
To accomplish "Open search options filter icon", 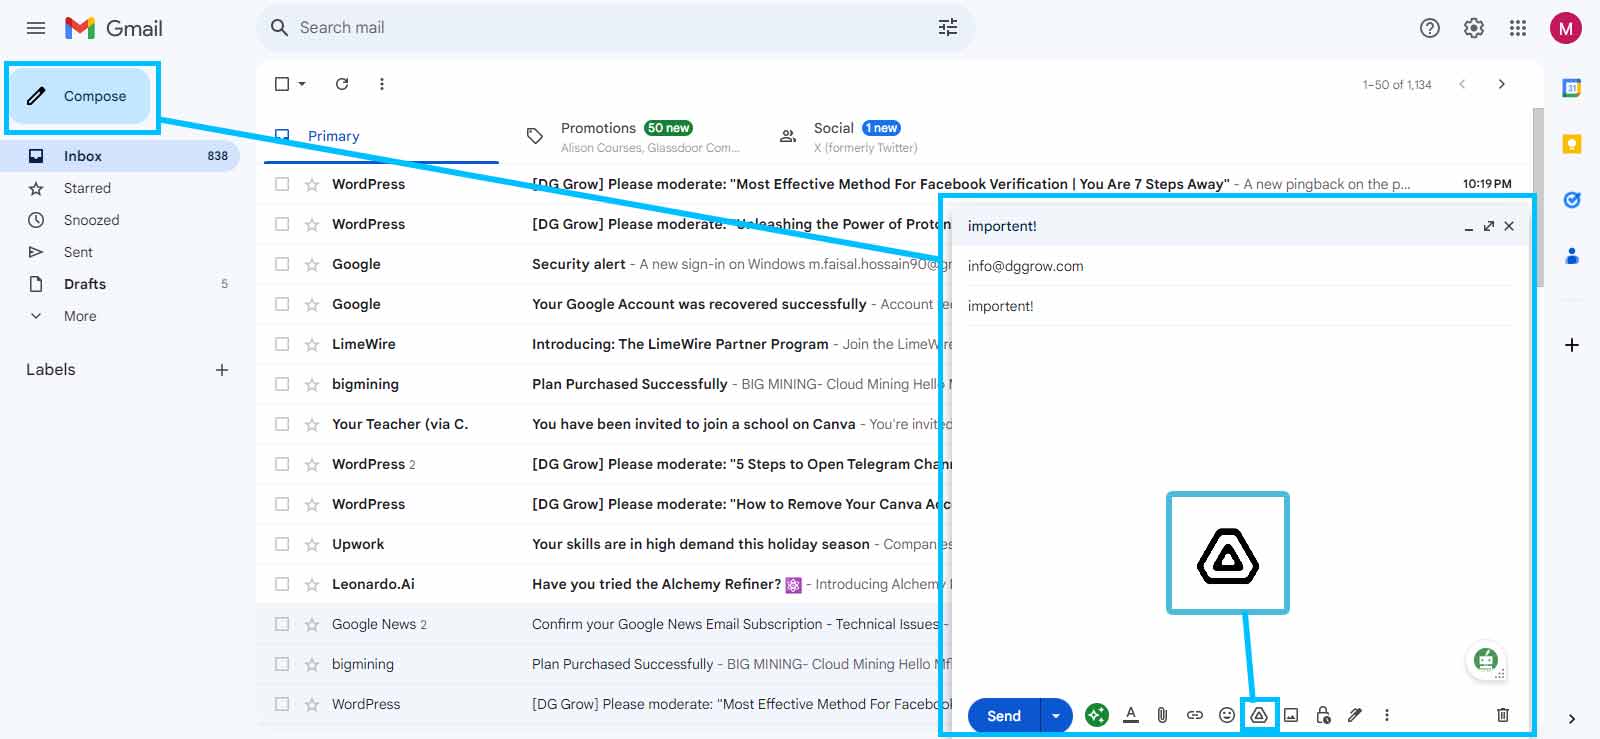I will (948, 28).
